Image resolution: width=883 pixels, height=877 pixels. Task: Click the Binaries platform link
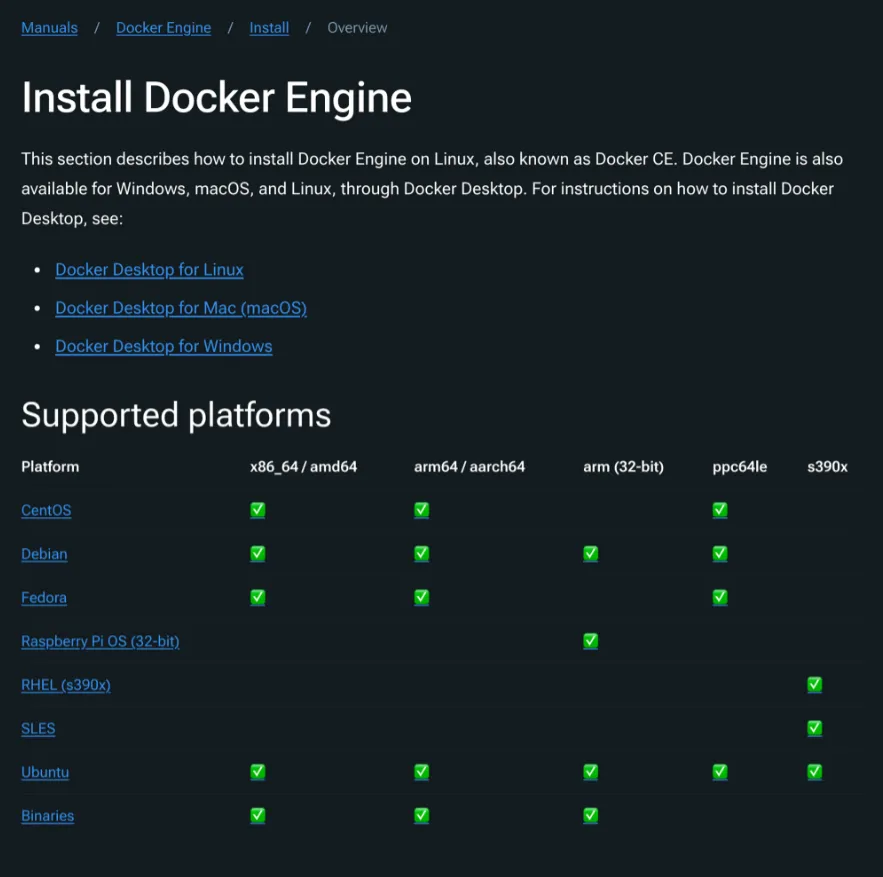click(48, 816)
